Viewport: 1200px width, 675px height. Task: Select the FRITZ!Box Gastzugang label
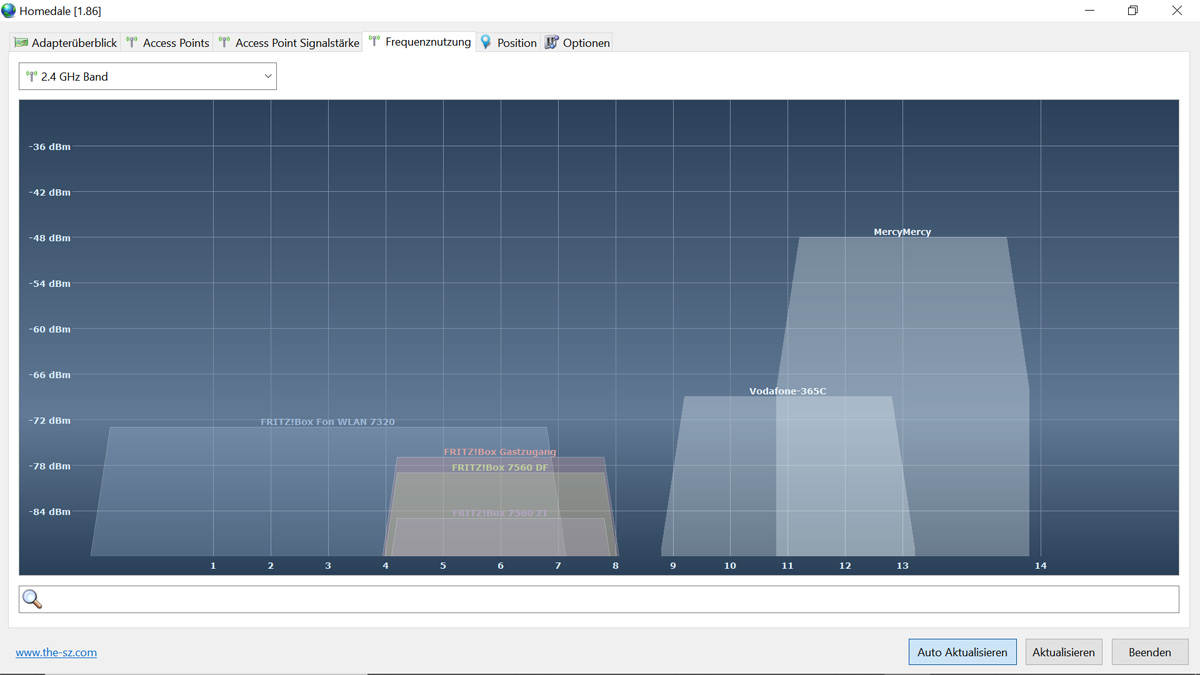(x=500, y=452)
